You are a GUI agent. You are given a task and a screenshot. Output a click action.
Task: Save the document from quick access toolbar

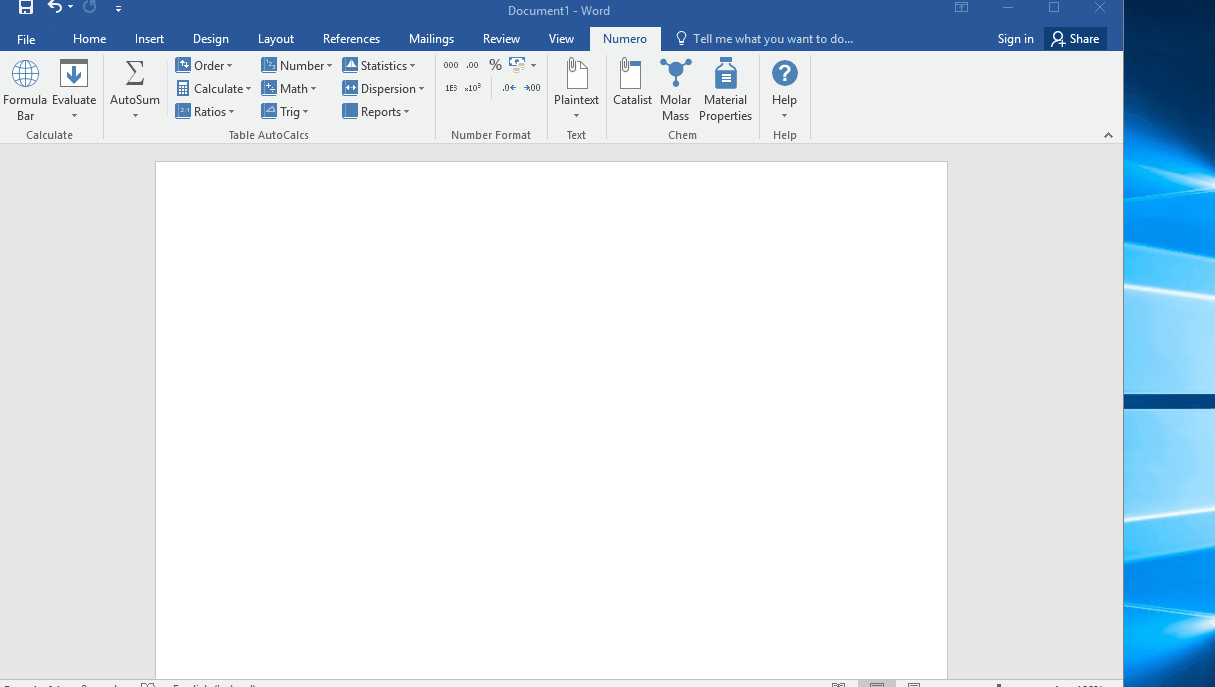[x=26, y=8]
